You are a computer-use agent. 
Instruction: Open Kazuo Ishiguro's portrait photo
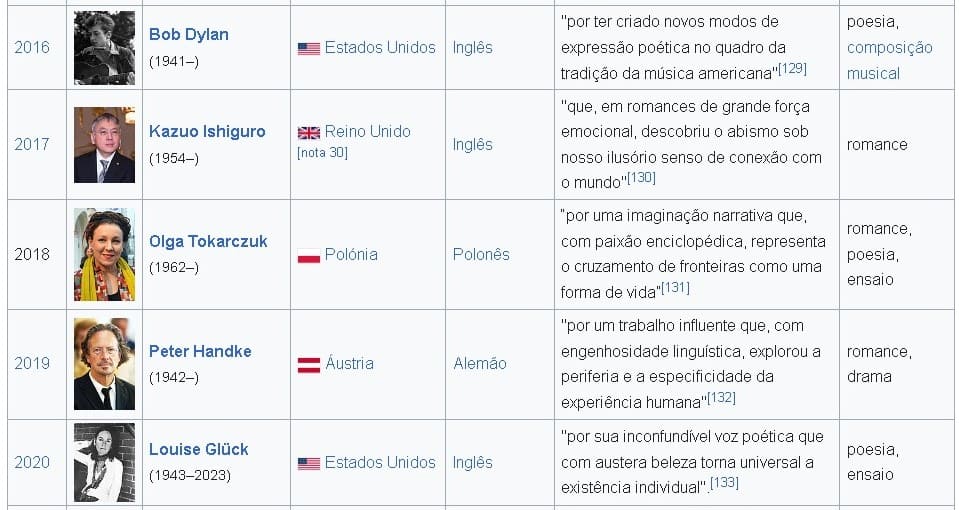point(104,144)
